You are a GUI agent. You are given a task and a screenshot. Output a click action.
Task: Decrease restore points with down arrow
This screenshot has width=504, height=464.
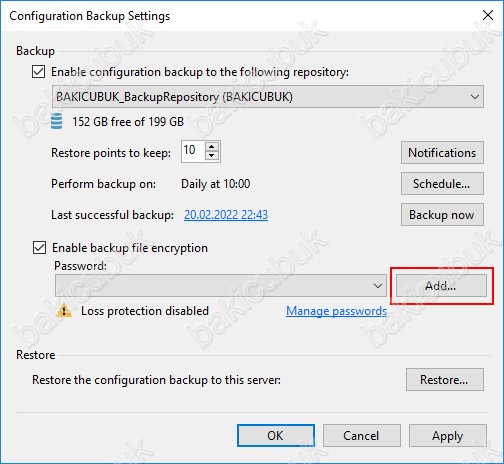coord(212,156)
